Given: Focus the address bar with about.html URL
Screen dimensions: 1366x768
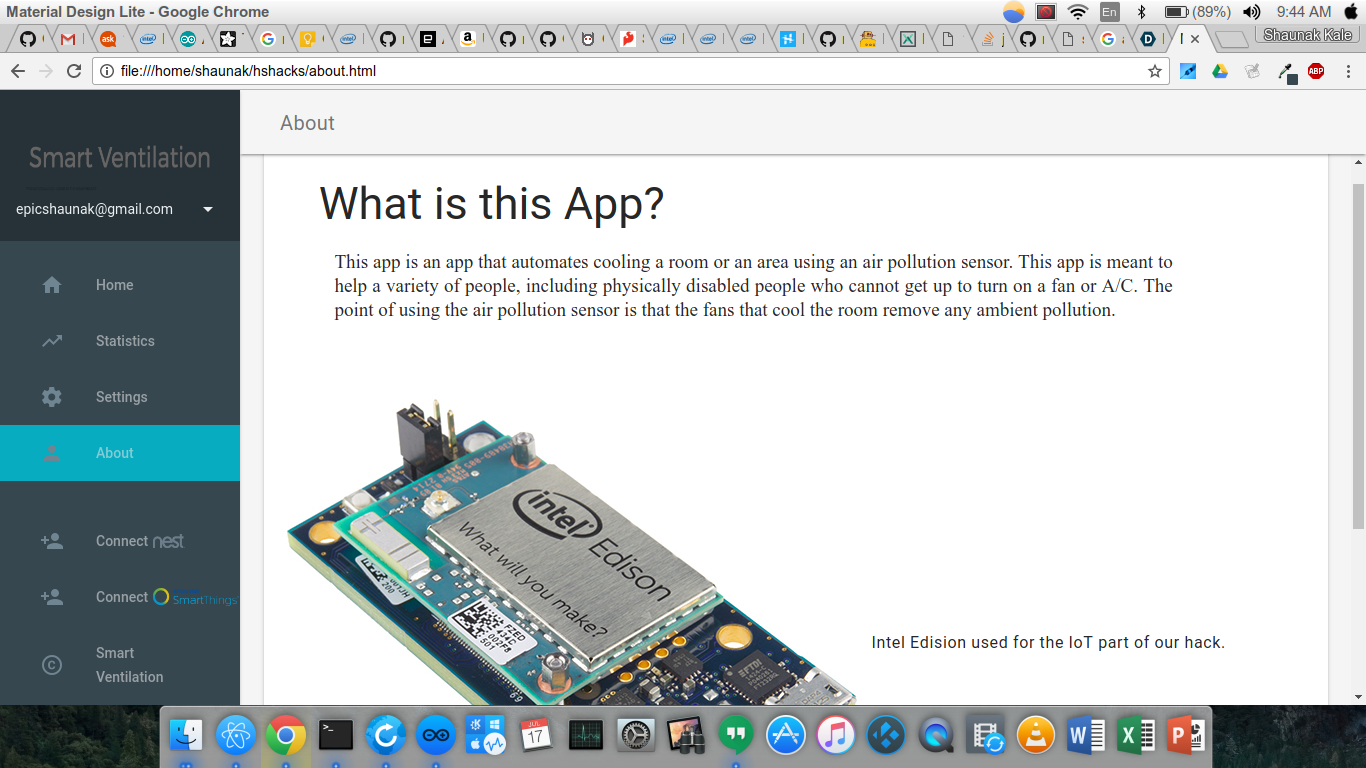Looking at the screenshot, I should click(630, 71).
